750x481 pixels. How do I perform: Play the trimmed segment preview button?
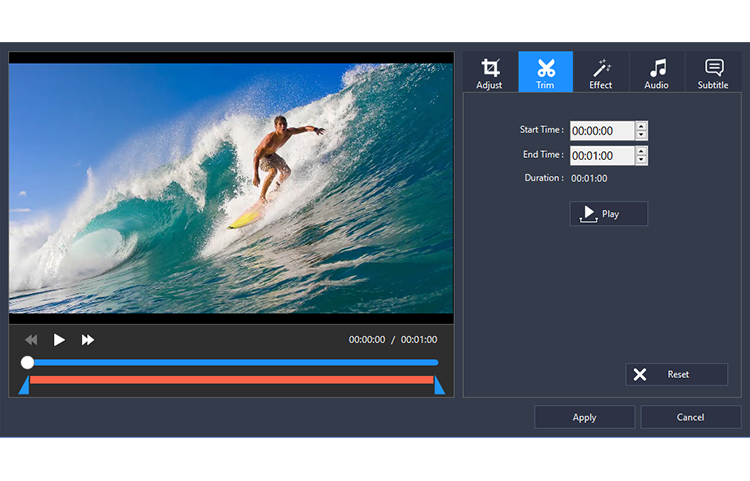[x=609, y=214]
